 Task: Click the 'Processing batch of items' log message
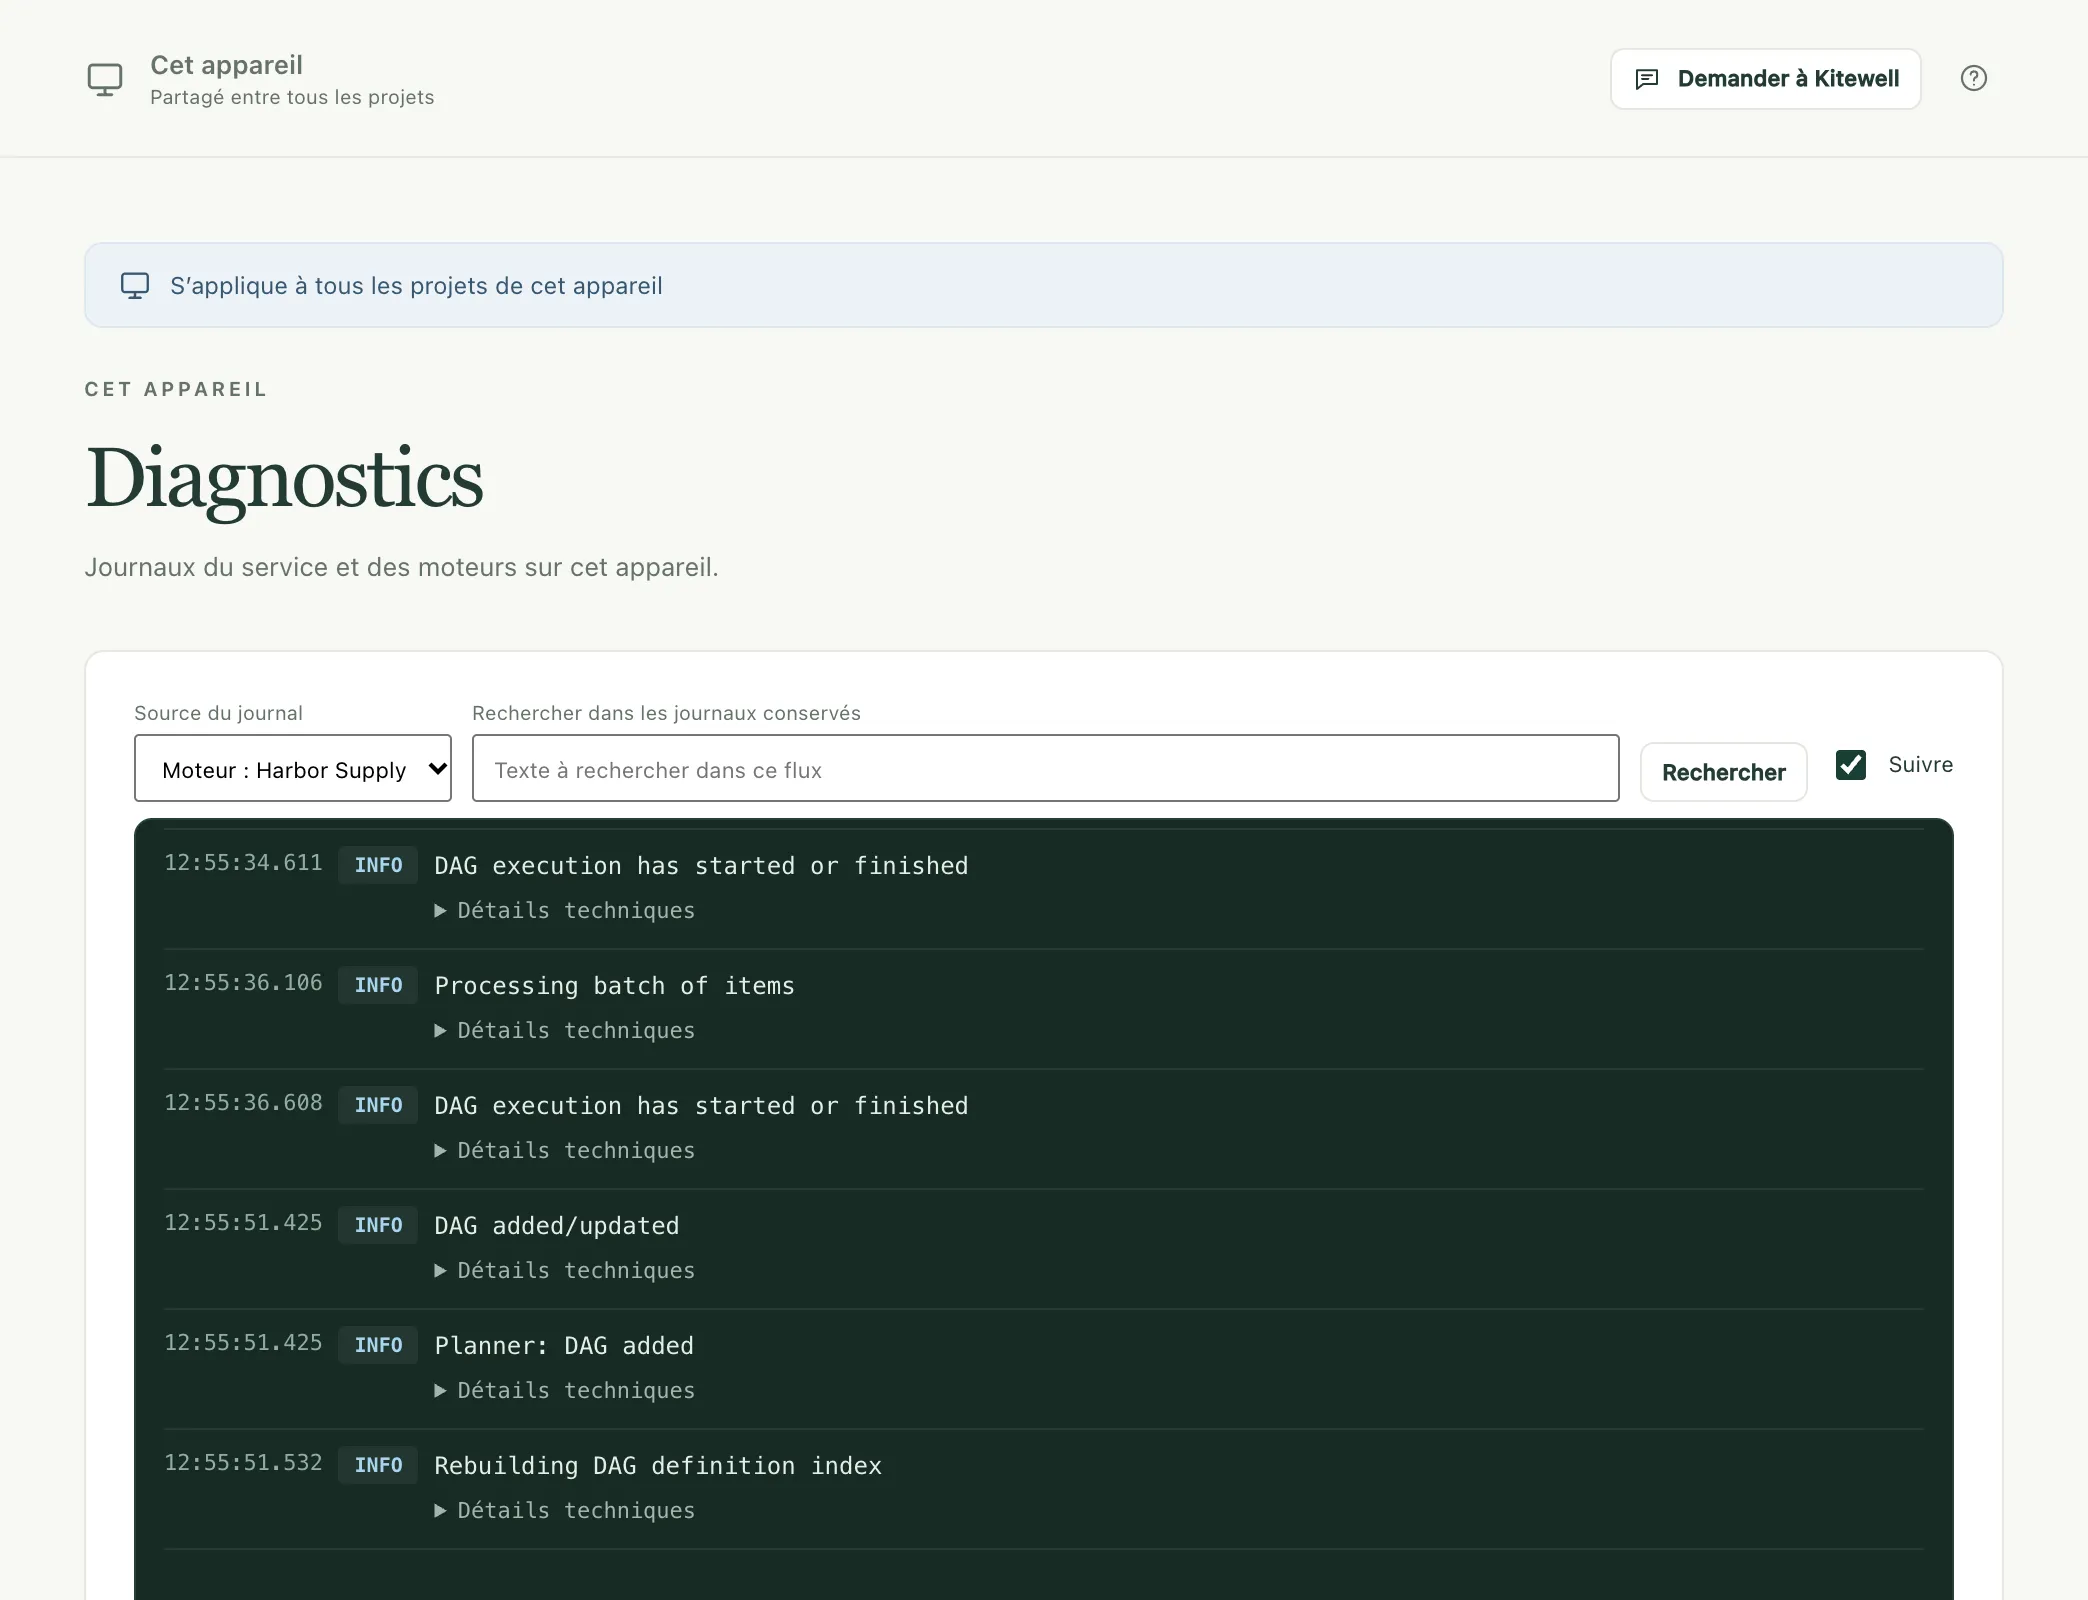click(614, 986)
